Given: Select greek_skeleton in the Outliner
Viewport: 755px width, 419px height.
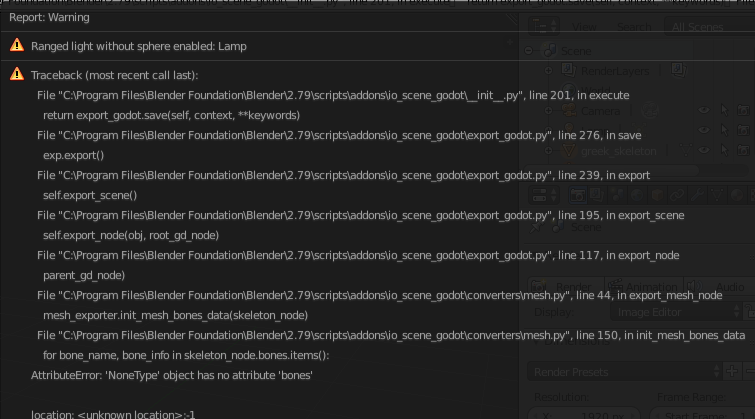Looking at the screenshot, I should pyautogui.click(x=619, y=151).
